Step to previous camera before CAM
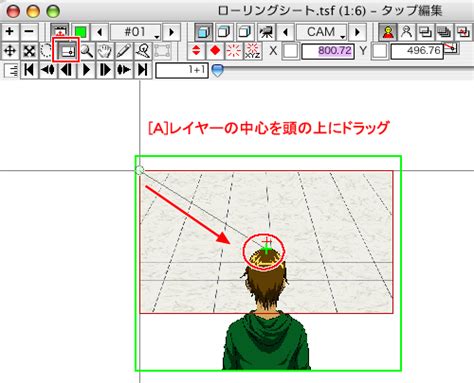The width and height of the screenshot is (474, 383). coord(285,32)
